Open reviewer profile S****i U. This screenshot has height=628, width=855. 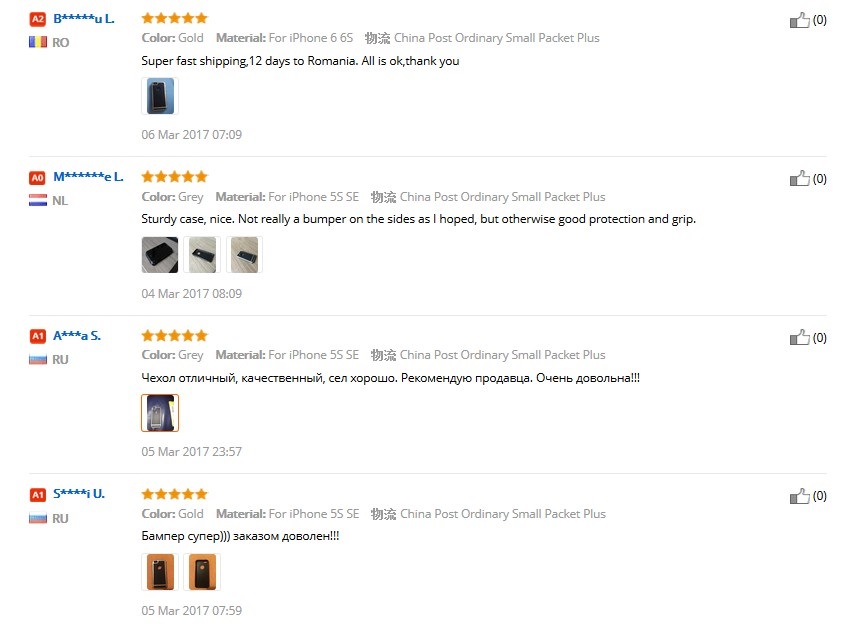pyautogui.click(x=79, y=494)
